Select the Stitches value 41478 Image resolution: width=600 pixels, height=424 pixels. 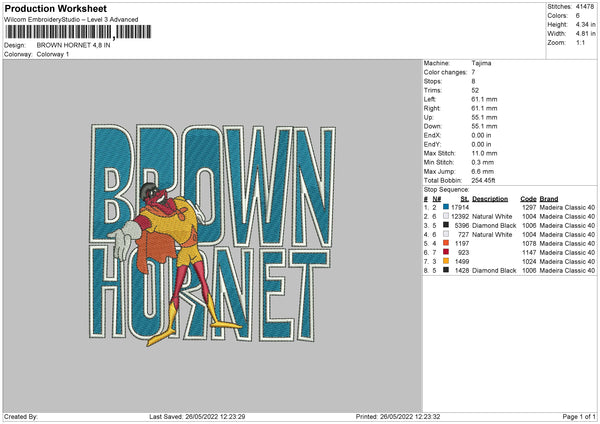[x=585, y=7]
